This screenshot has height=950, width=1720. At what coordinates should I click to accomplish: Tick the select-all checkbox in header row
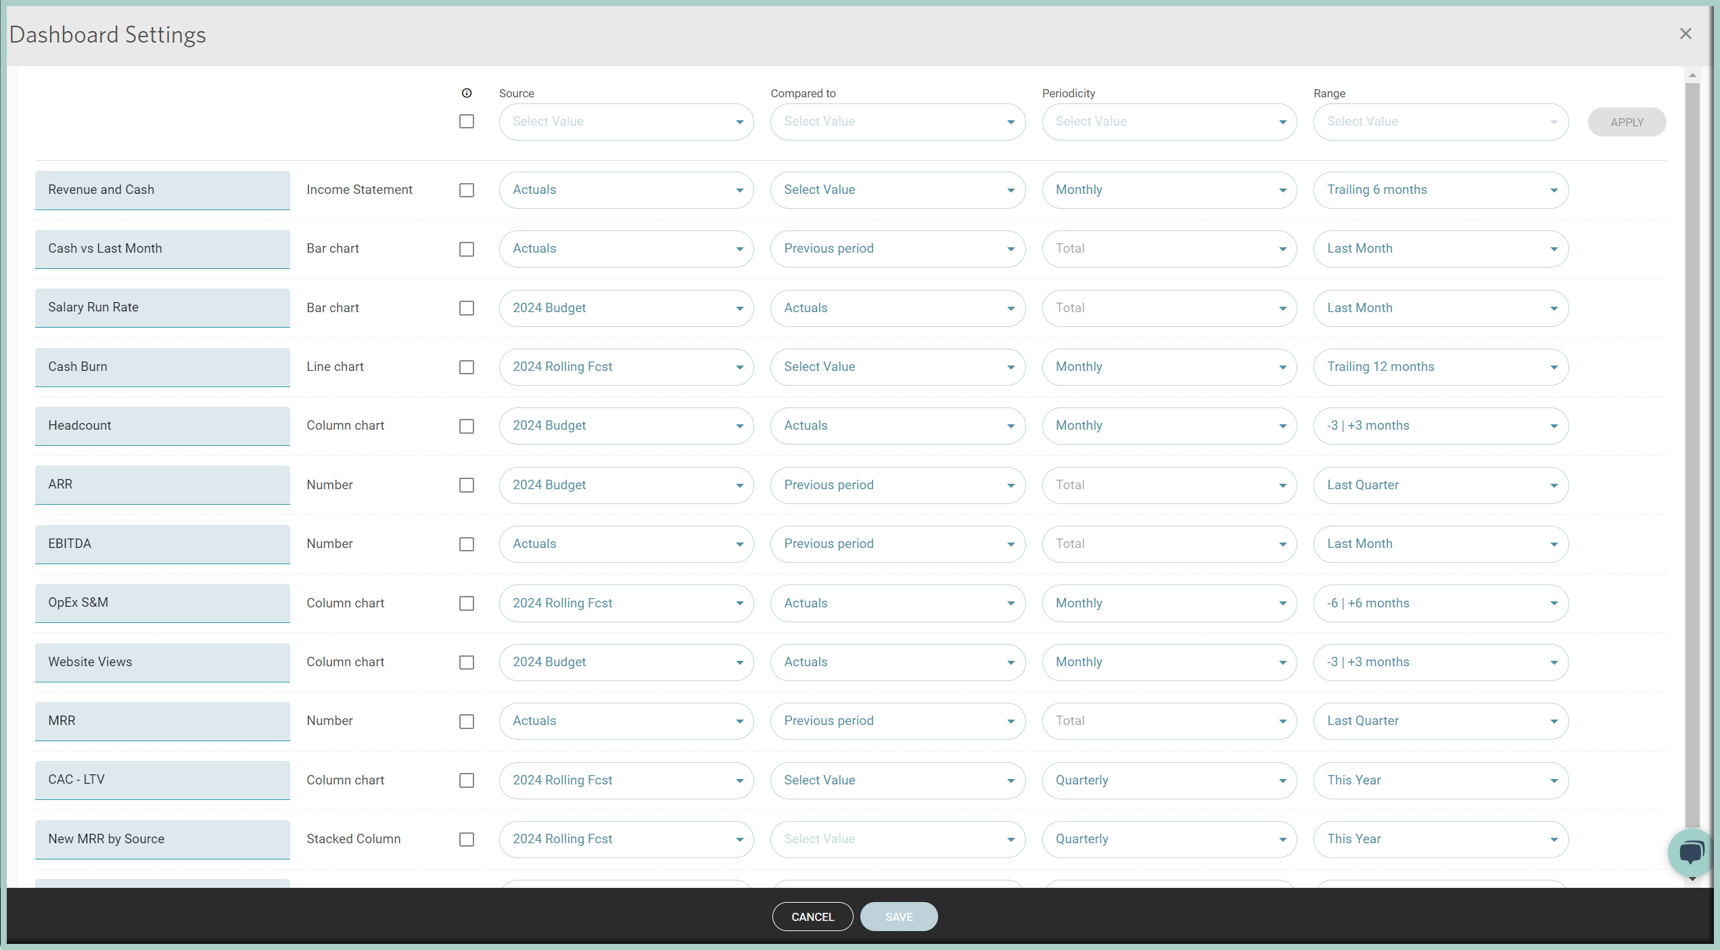click(x=466, y=122)
